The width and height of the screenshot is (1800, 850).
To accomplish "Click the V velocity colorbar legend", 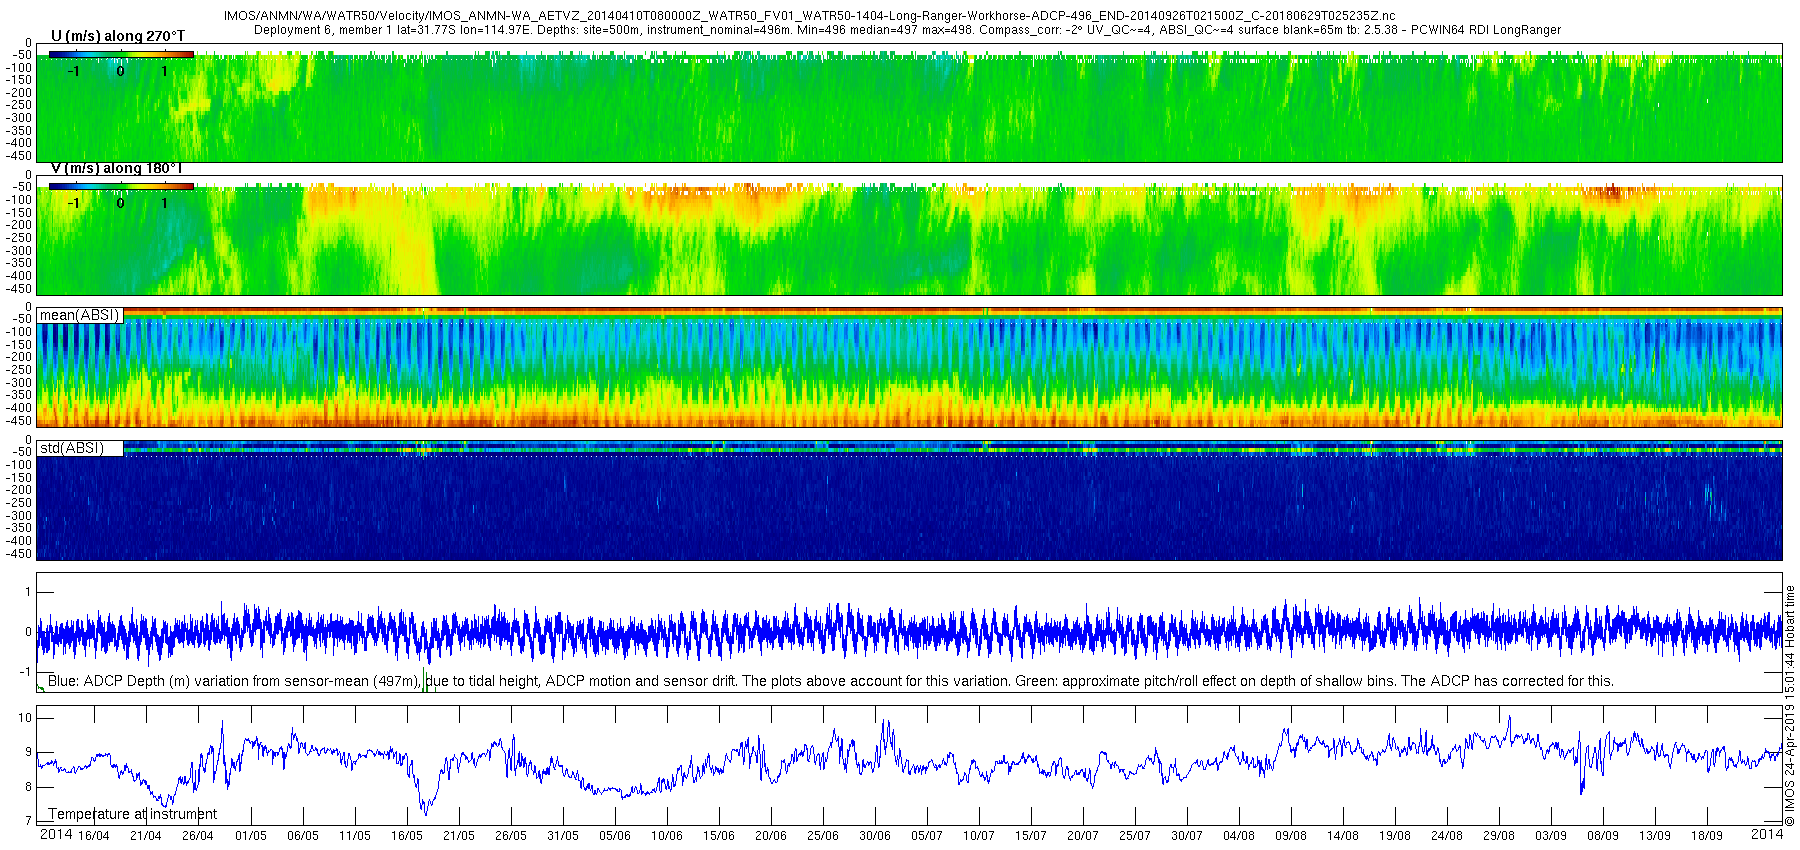I will pos(121,186).
